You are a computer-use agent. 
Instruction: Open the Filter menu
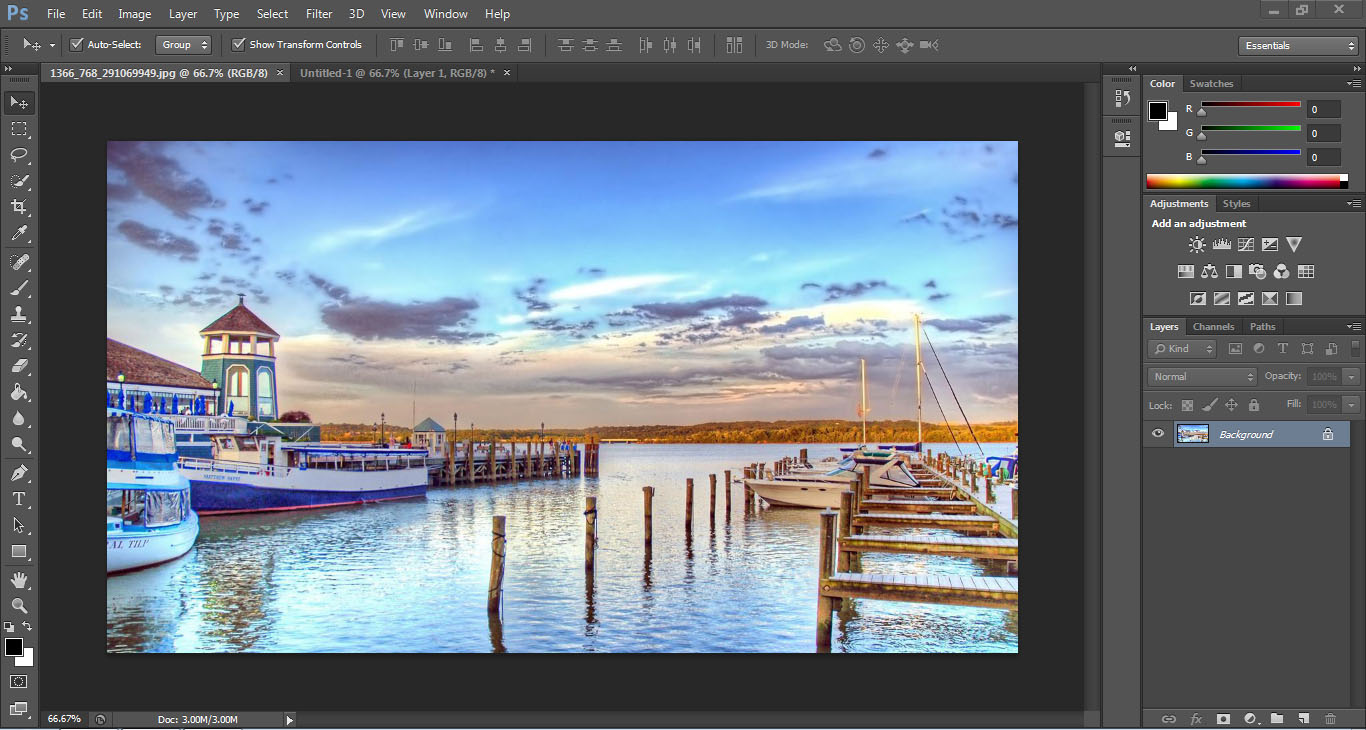point(319,14)
